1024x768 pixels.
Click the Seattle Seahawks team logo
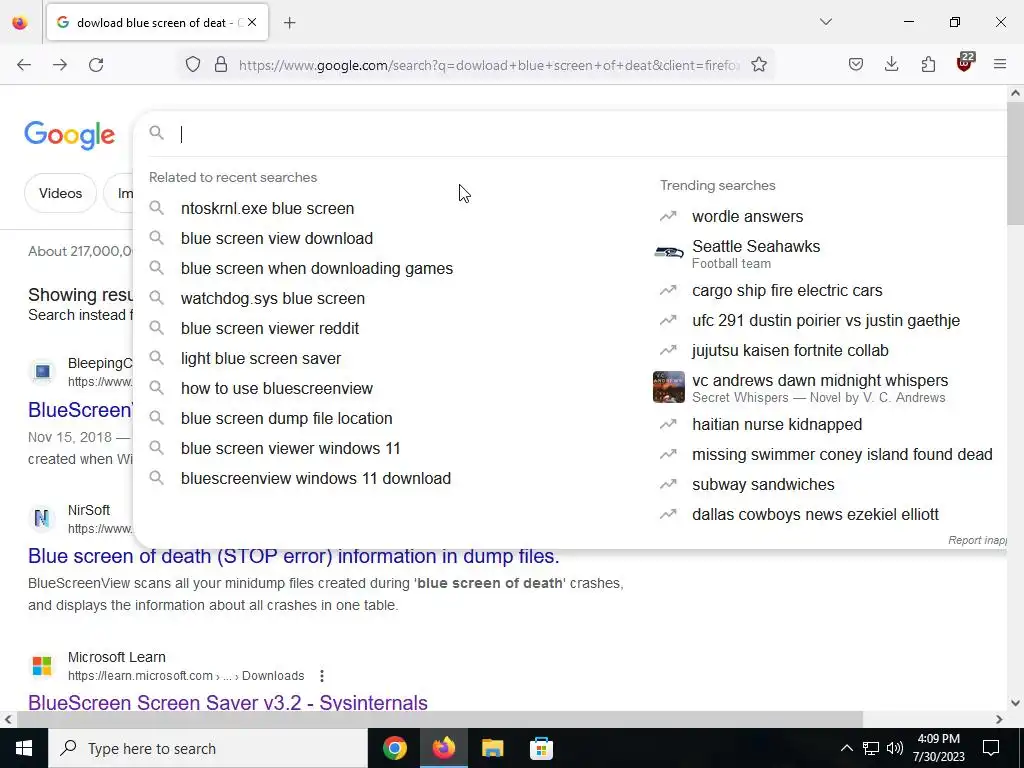669,253
